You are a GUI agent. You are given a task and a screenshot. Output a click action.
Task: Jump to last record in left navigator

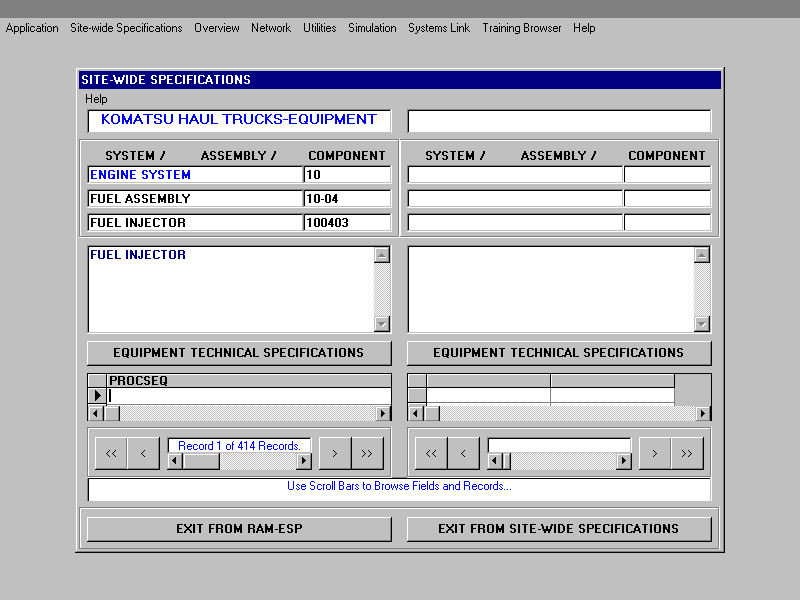point(367,453)
